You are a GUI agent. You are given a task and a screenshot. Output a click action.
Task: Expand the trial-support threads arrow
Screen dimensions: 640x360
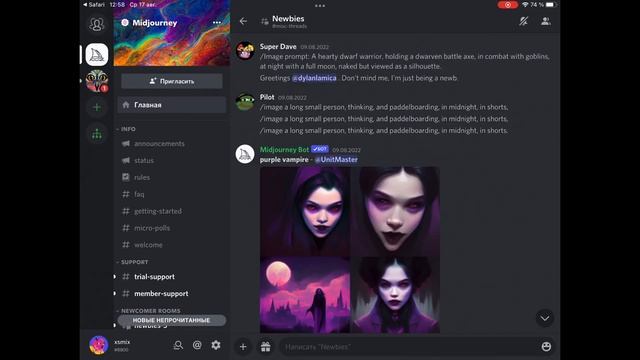pyautogui.click(x=115, y=277)
